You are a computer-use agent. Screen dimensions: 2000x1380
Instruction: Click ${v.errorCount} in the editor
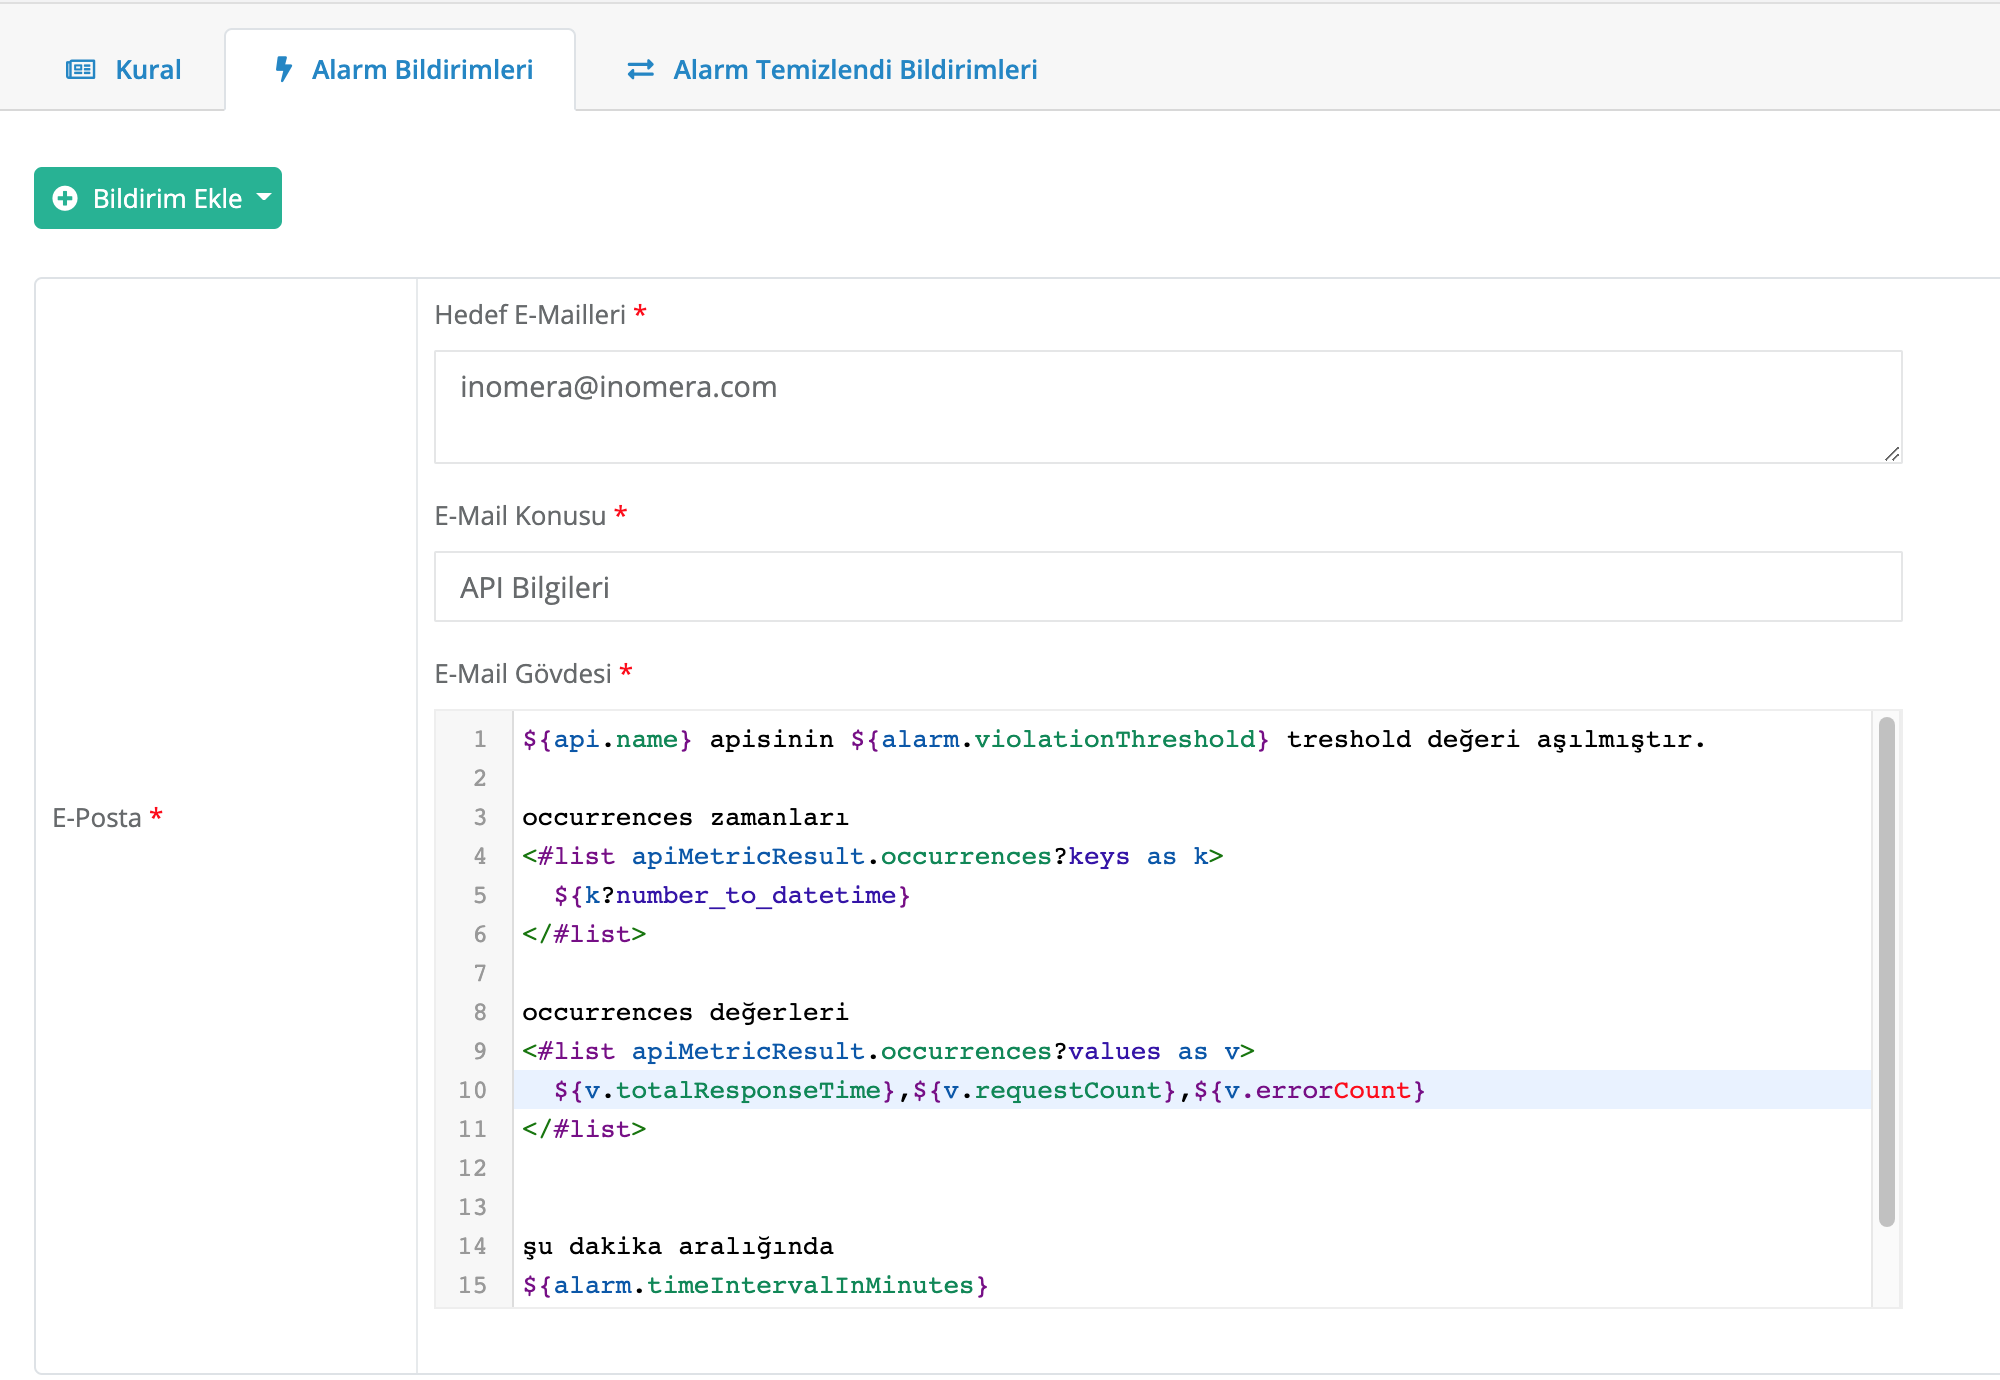click(1310, 1090)
